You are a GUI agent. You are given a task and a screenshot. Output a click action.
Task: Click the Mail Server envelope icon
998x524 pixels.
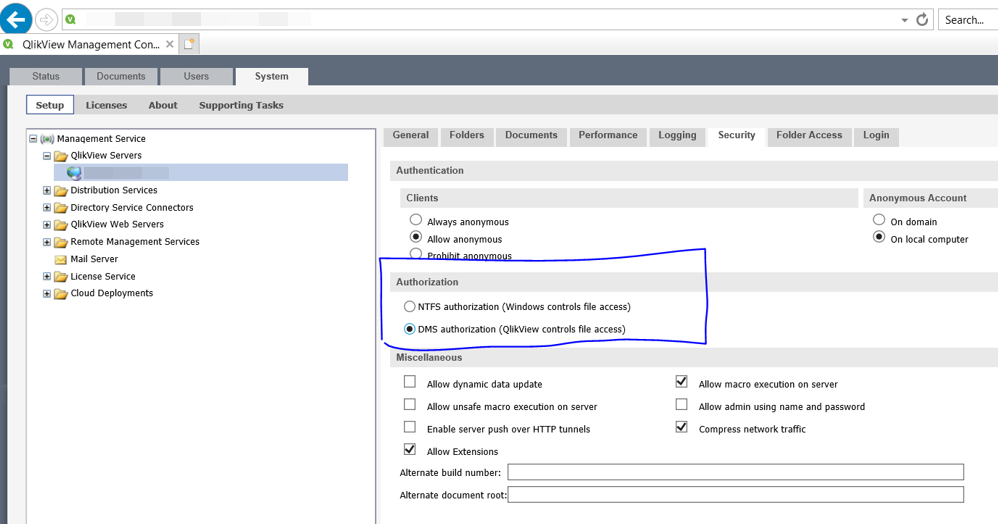pyautogui.click(x=60, y=259)
